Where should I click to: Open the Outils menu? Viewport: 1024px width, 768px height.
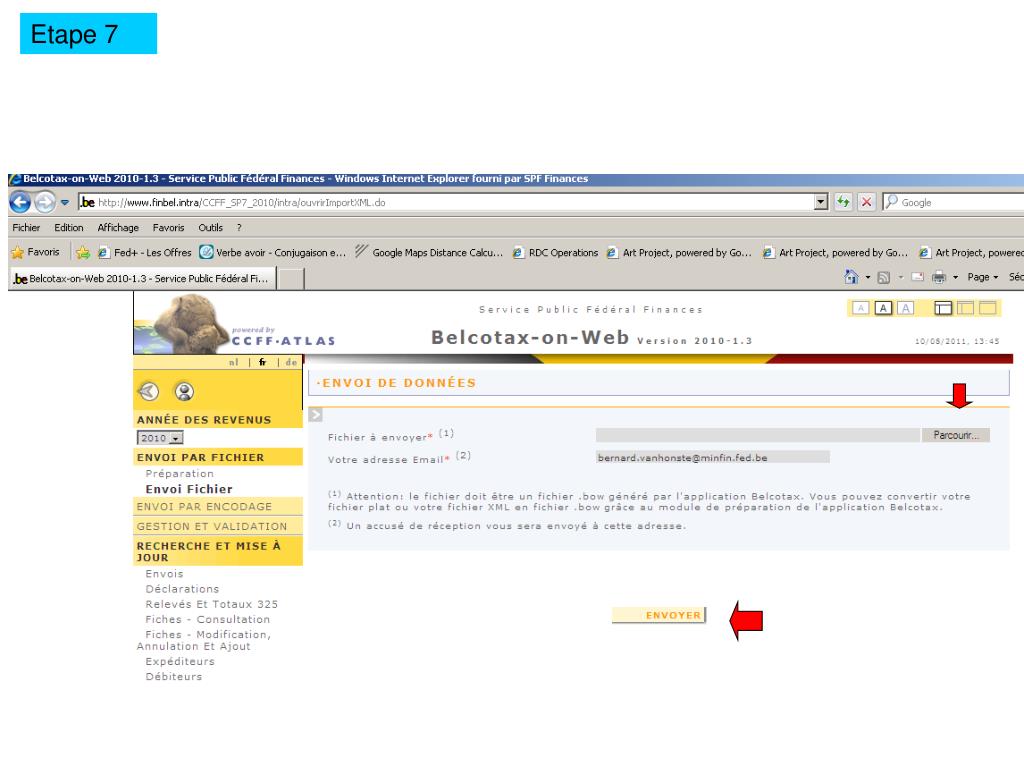[210, 227]
